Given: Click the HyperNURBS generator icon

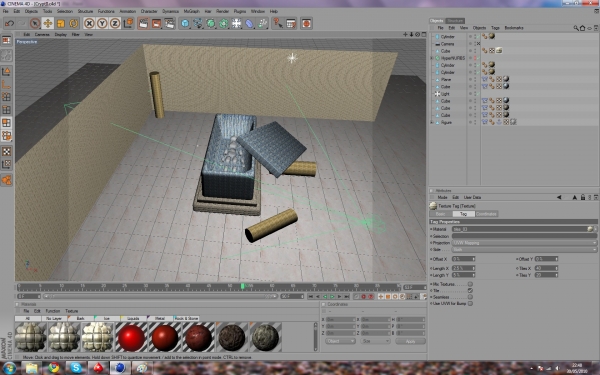Looking at the screenshot, I should click(211, 23).
